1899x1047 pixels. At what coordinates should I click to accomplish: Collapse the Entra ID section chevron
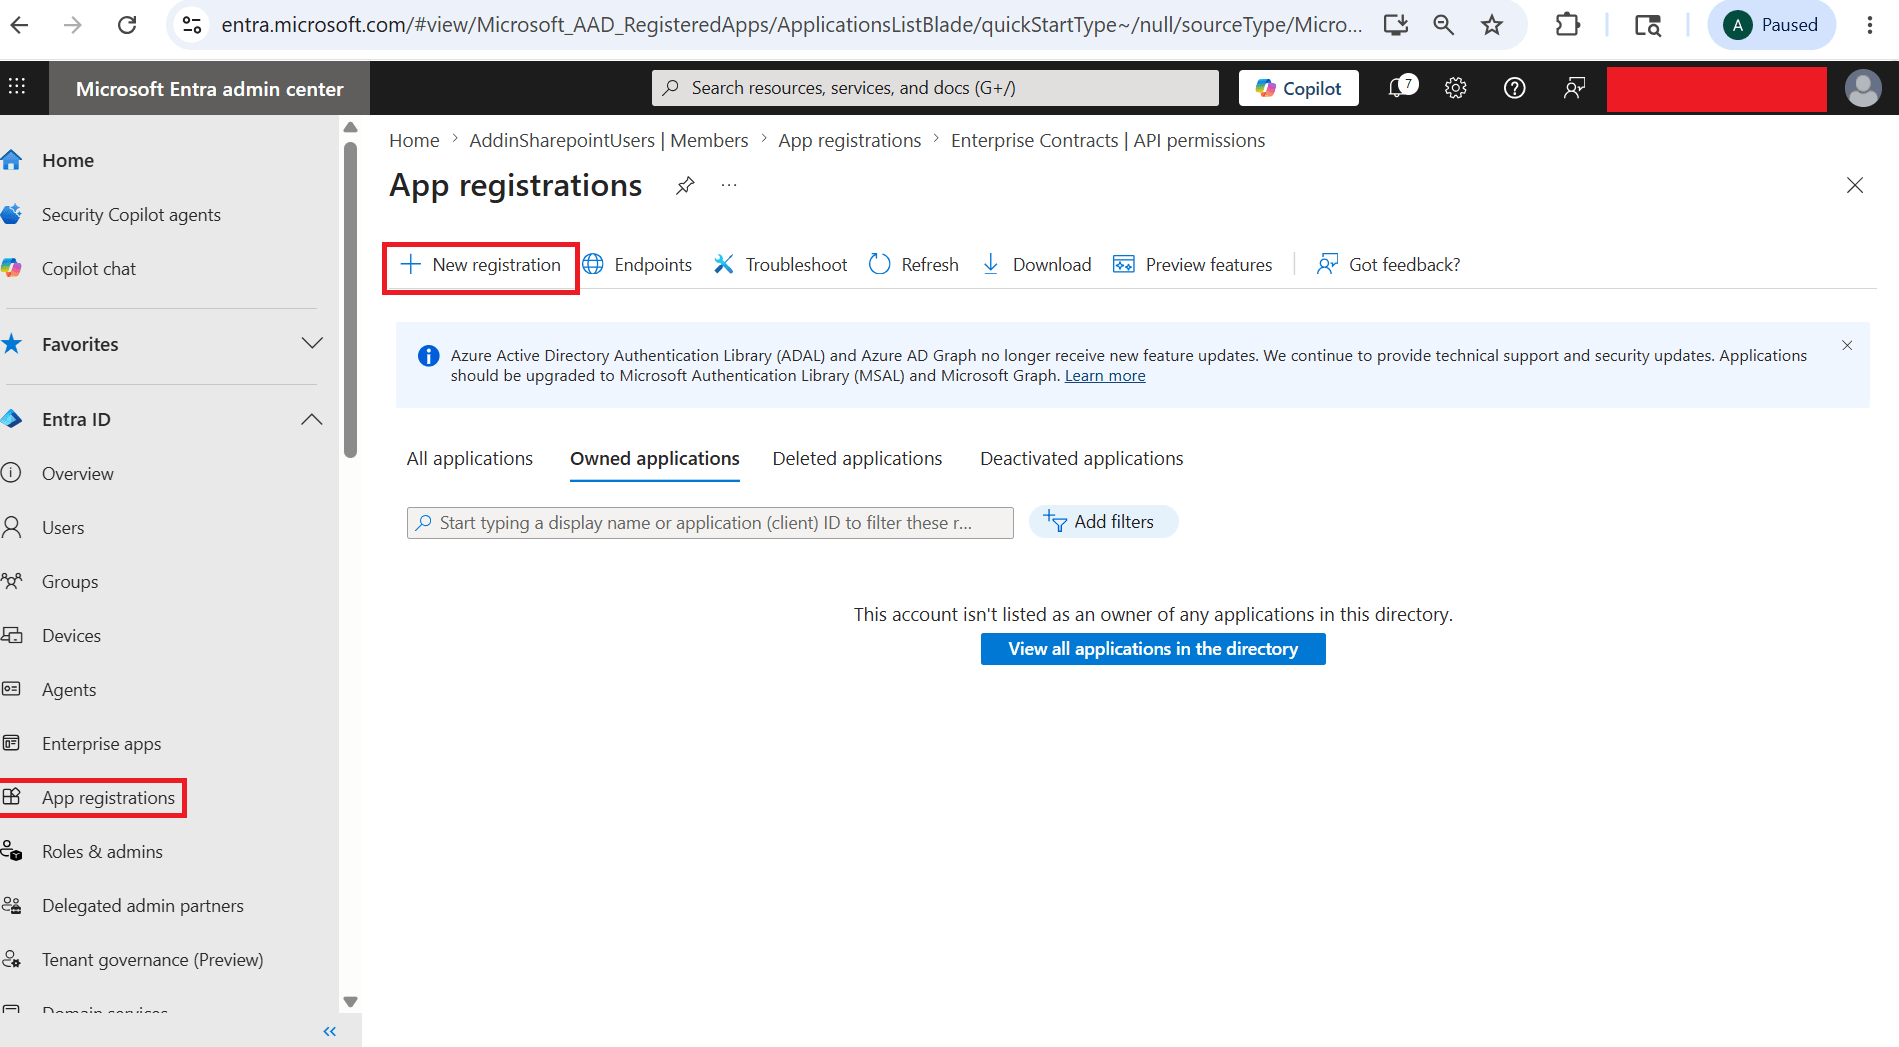[x=312, y=419]
